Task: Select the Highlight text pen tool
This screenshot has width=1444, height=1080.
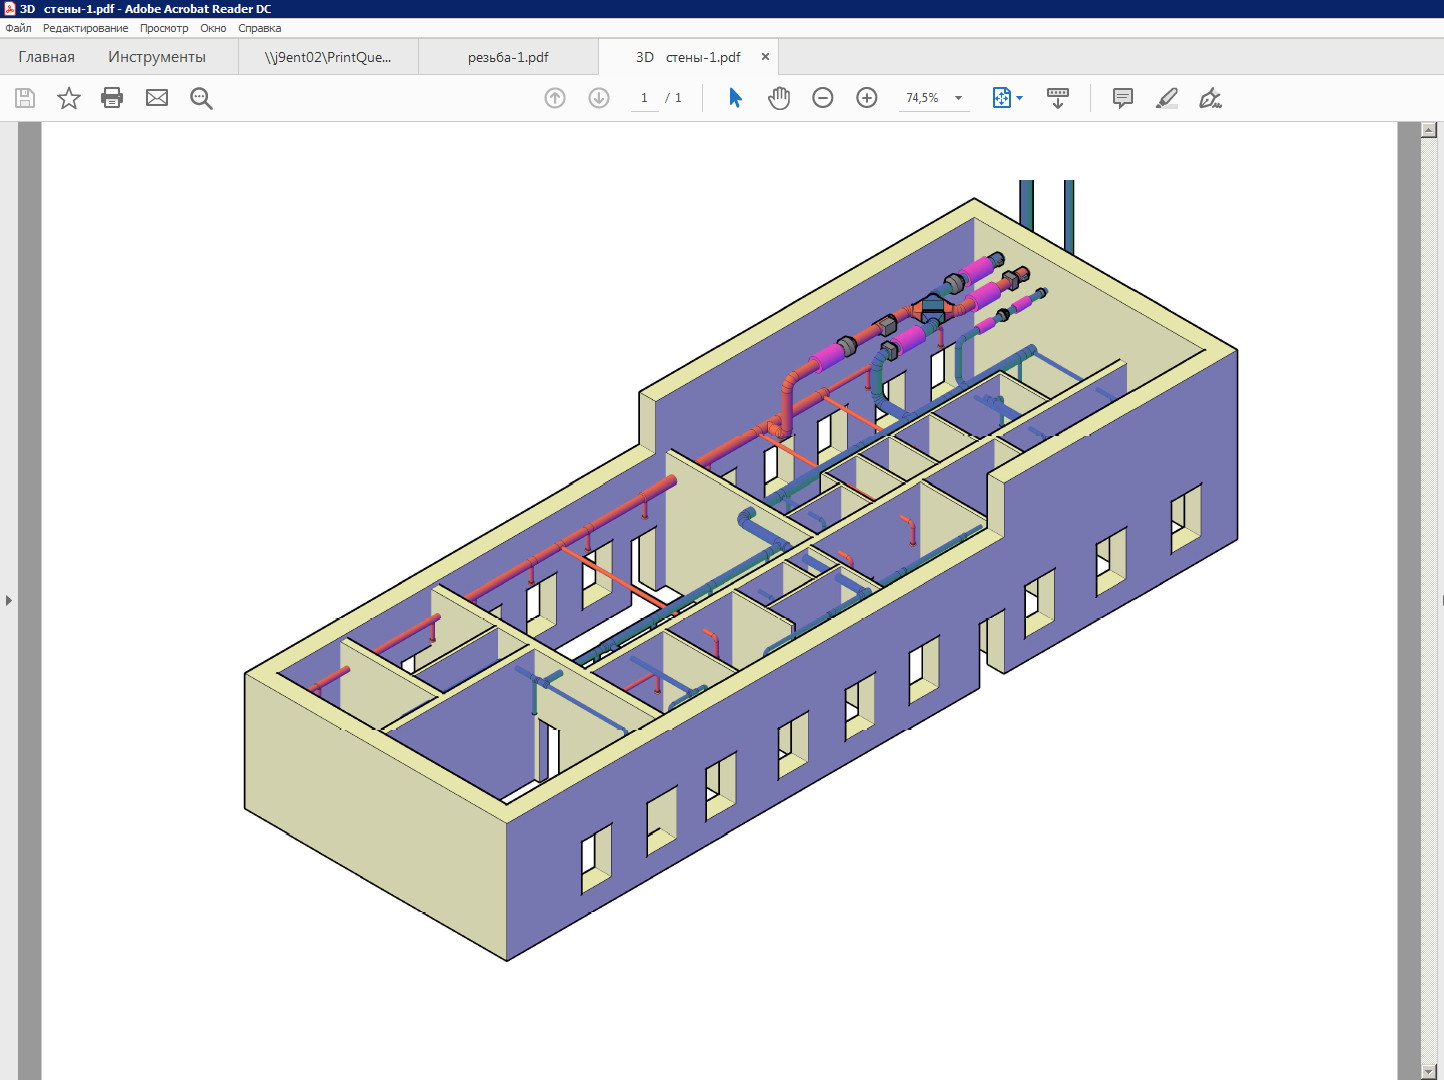Action: point(1167,98)
